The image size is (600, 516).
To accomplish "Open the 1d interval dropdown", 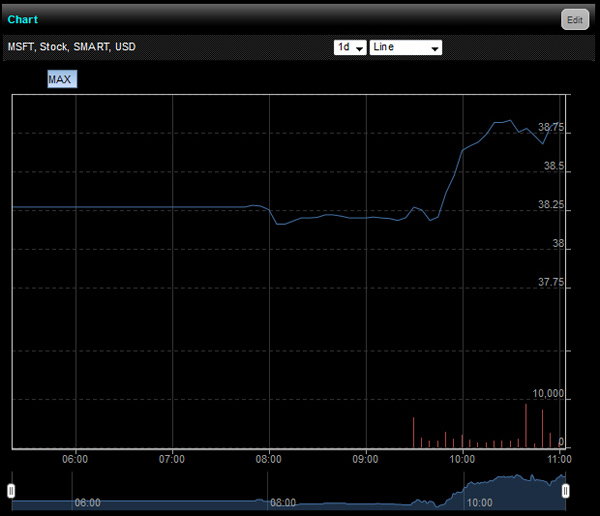I will pyautogui.click(x=350, y=47).
